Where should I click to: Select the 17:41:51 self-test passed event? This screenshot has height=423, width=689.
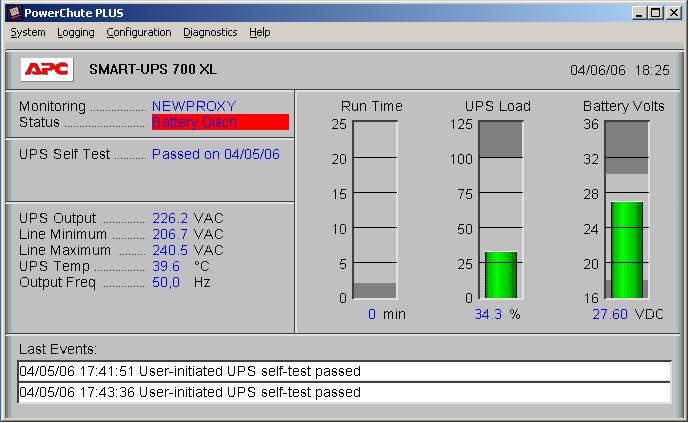(344, 372)
